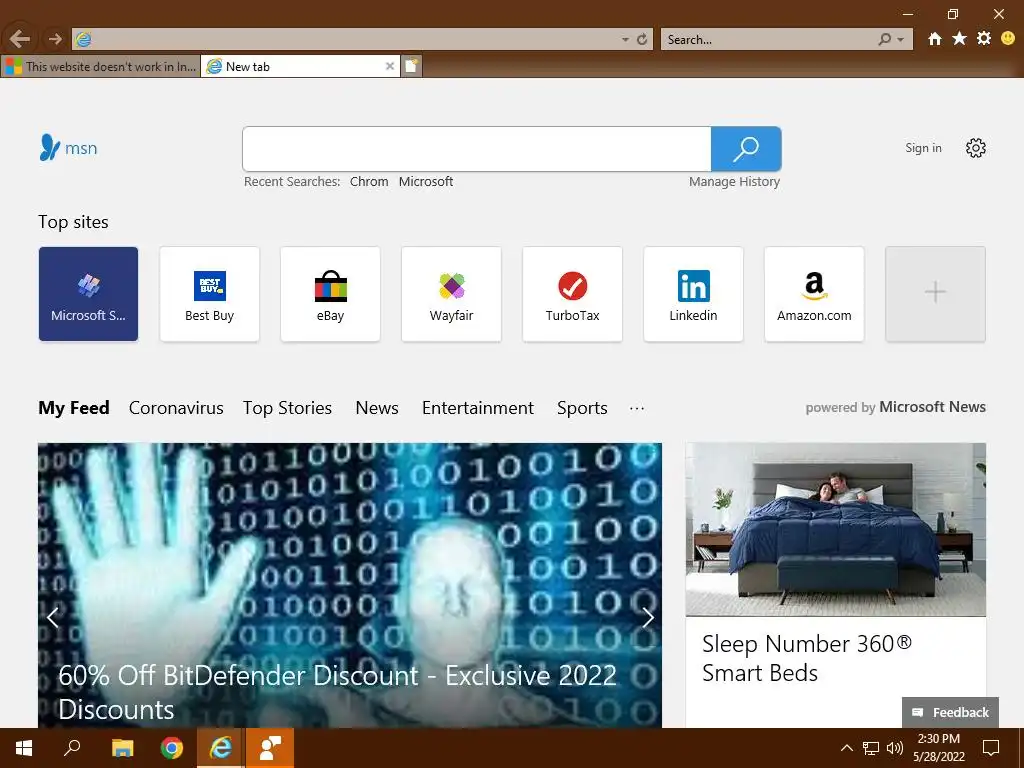Switch to the Coronavirus feed tab

click(176, 408)
